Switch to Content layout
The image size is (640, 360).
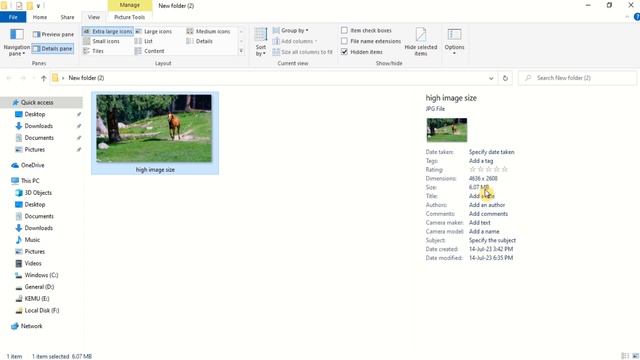point(150,51)
